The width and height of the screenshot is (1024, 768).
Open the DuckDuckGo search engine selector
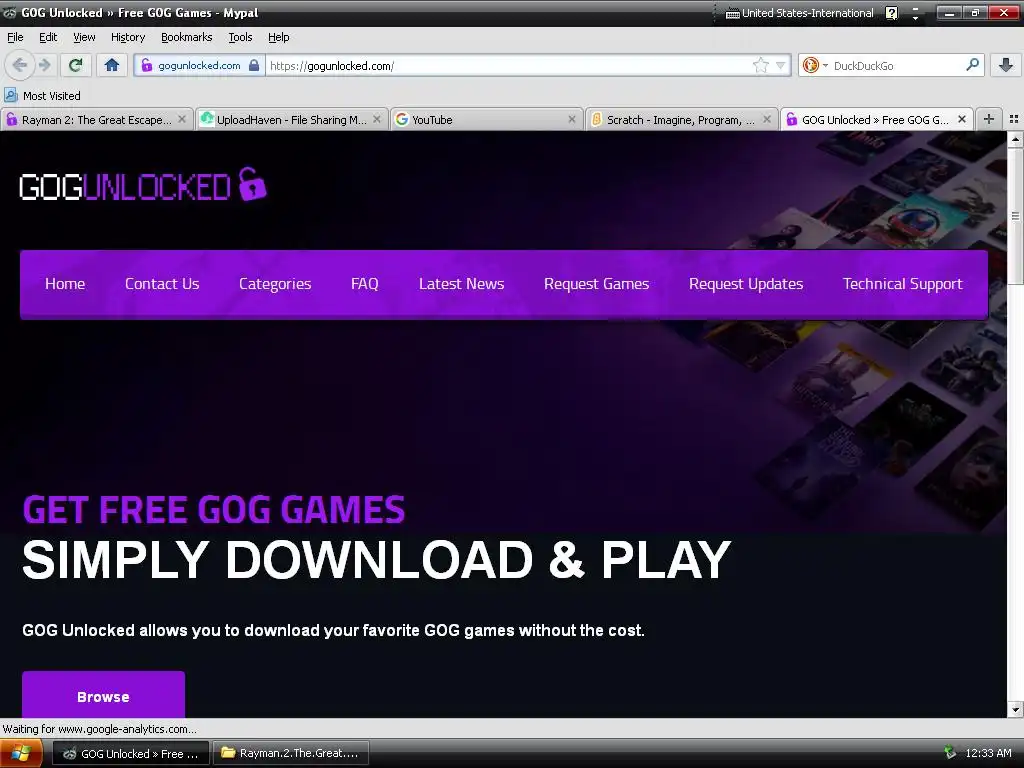pos(815,65)
